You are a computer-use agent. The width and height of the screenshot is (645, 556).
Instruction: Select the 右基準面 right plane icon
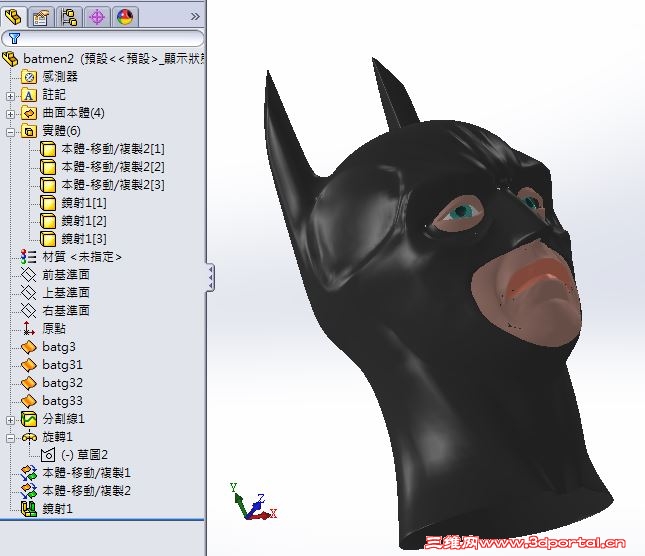pos(29,311)
